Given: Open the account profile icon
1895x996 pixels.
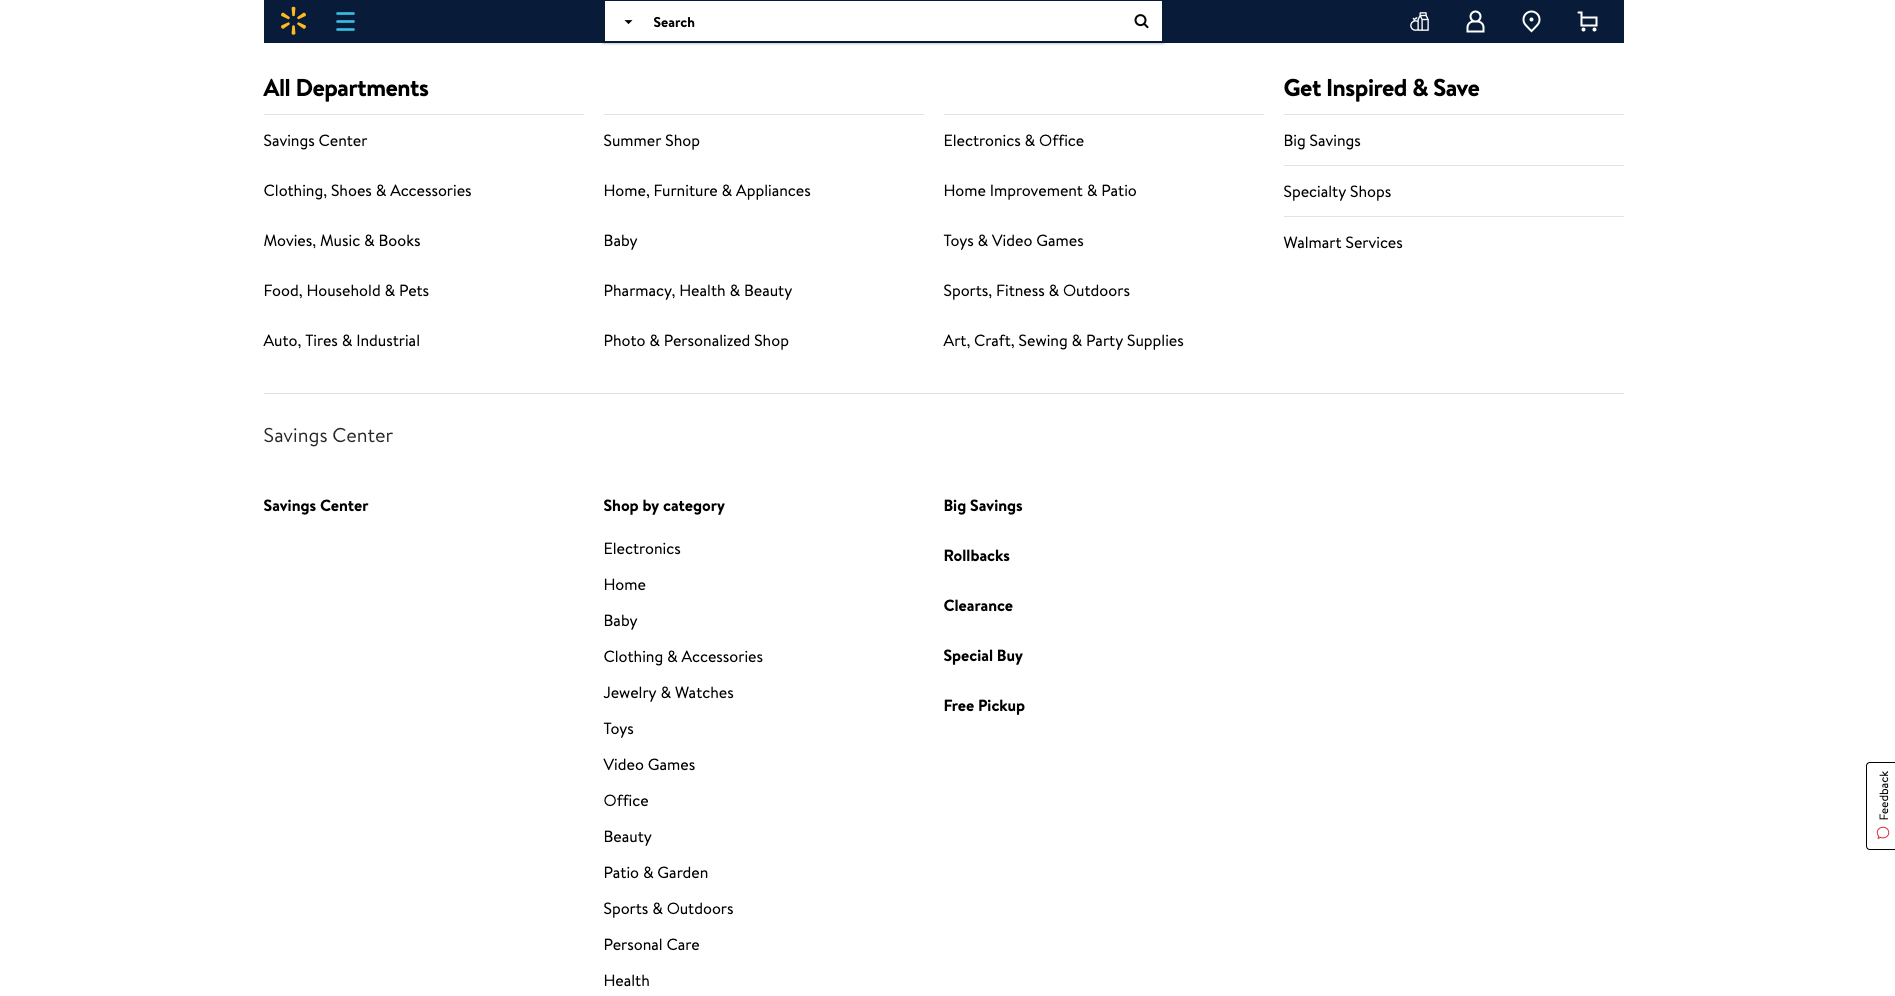Looking at the screenshot, I should click(x=1475, y=21).
